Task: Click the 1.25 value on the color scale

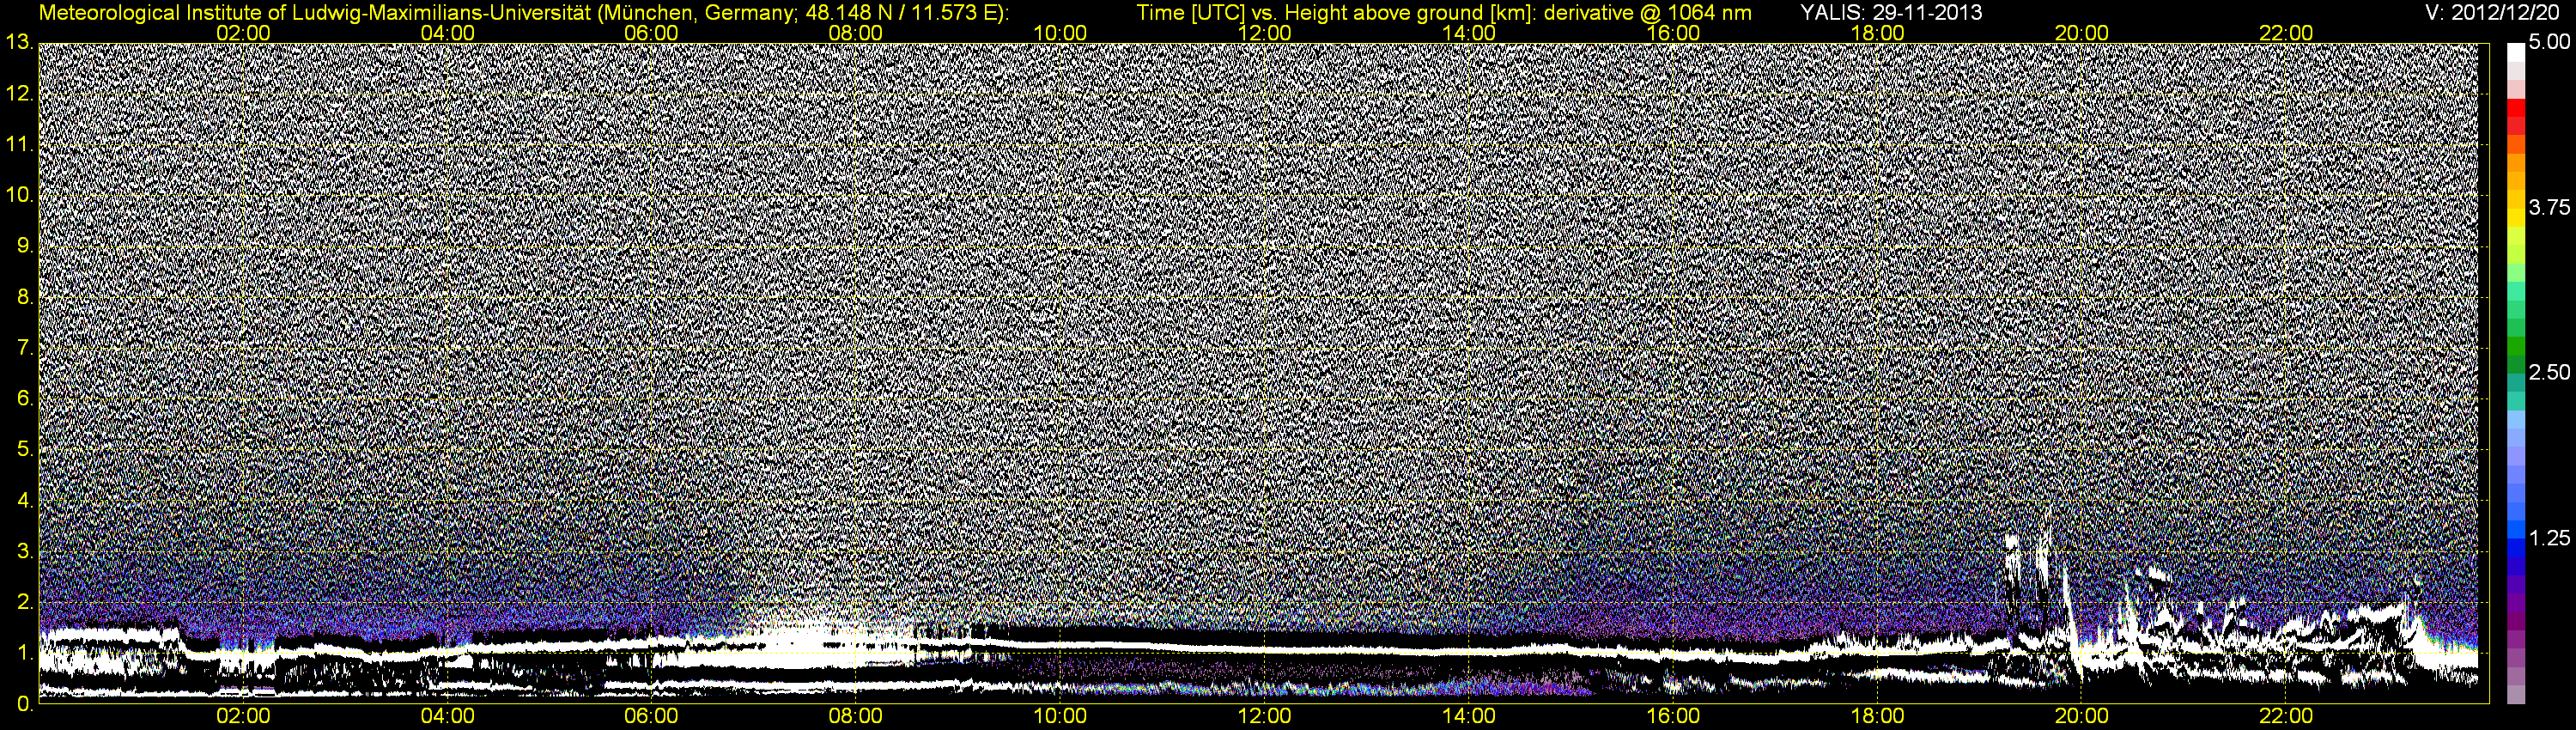Action: tap(2548, 539)
